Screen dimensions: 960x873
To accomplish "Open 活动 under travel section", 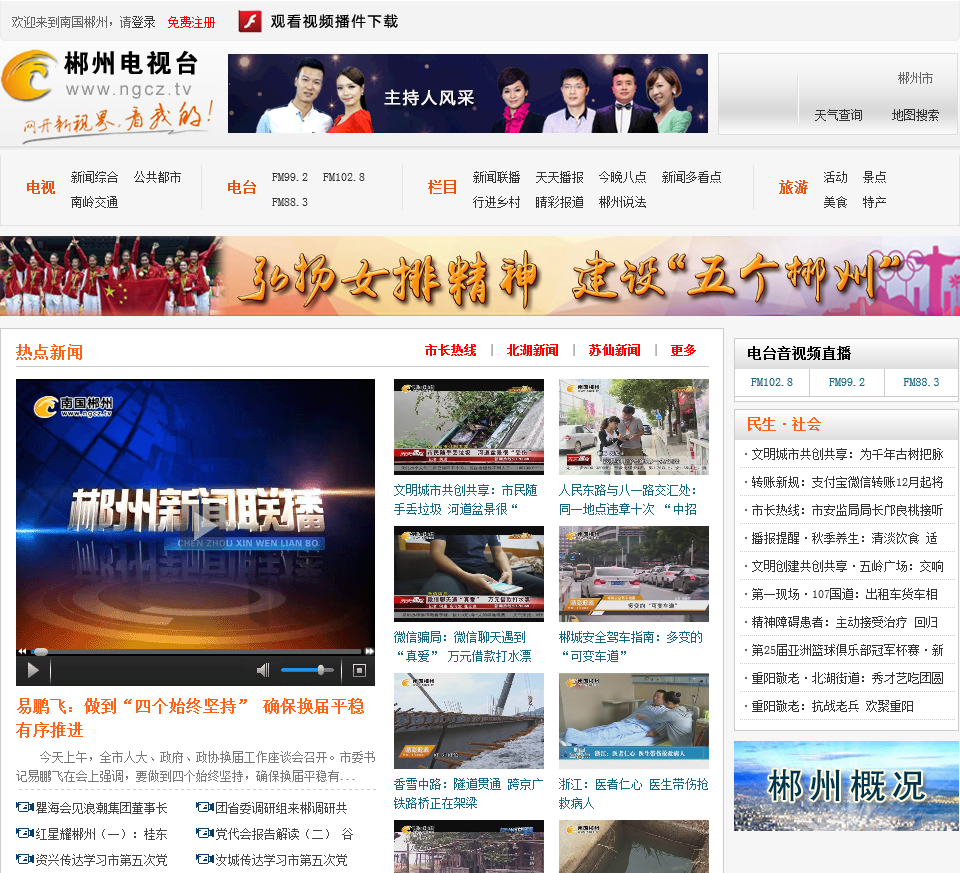I will 835,178.
